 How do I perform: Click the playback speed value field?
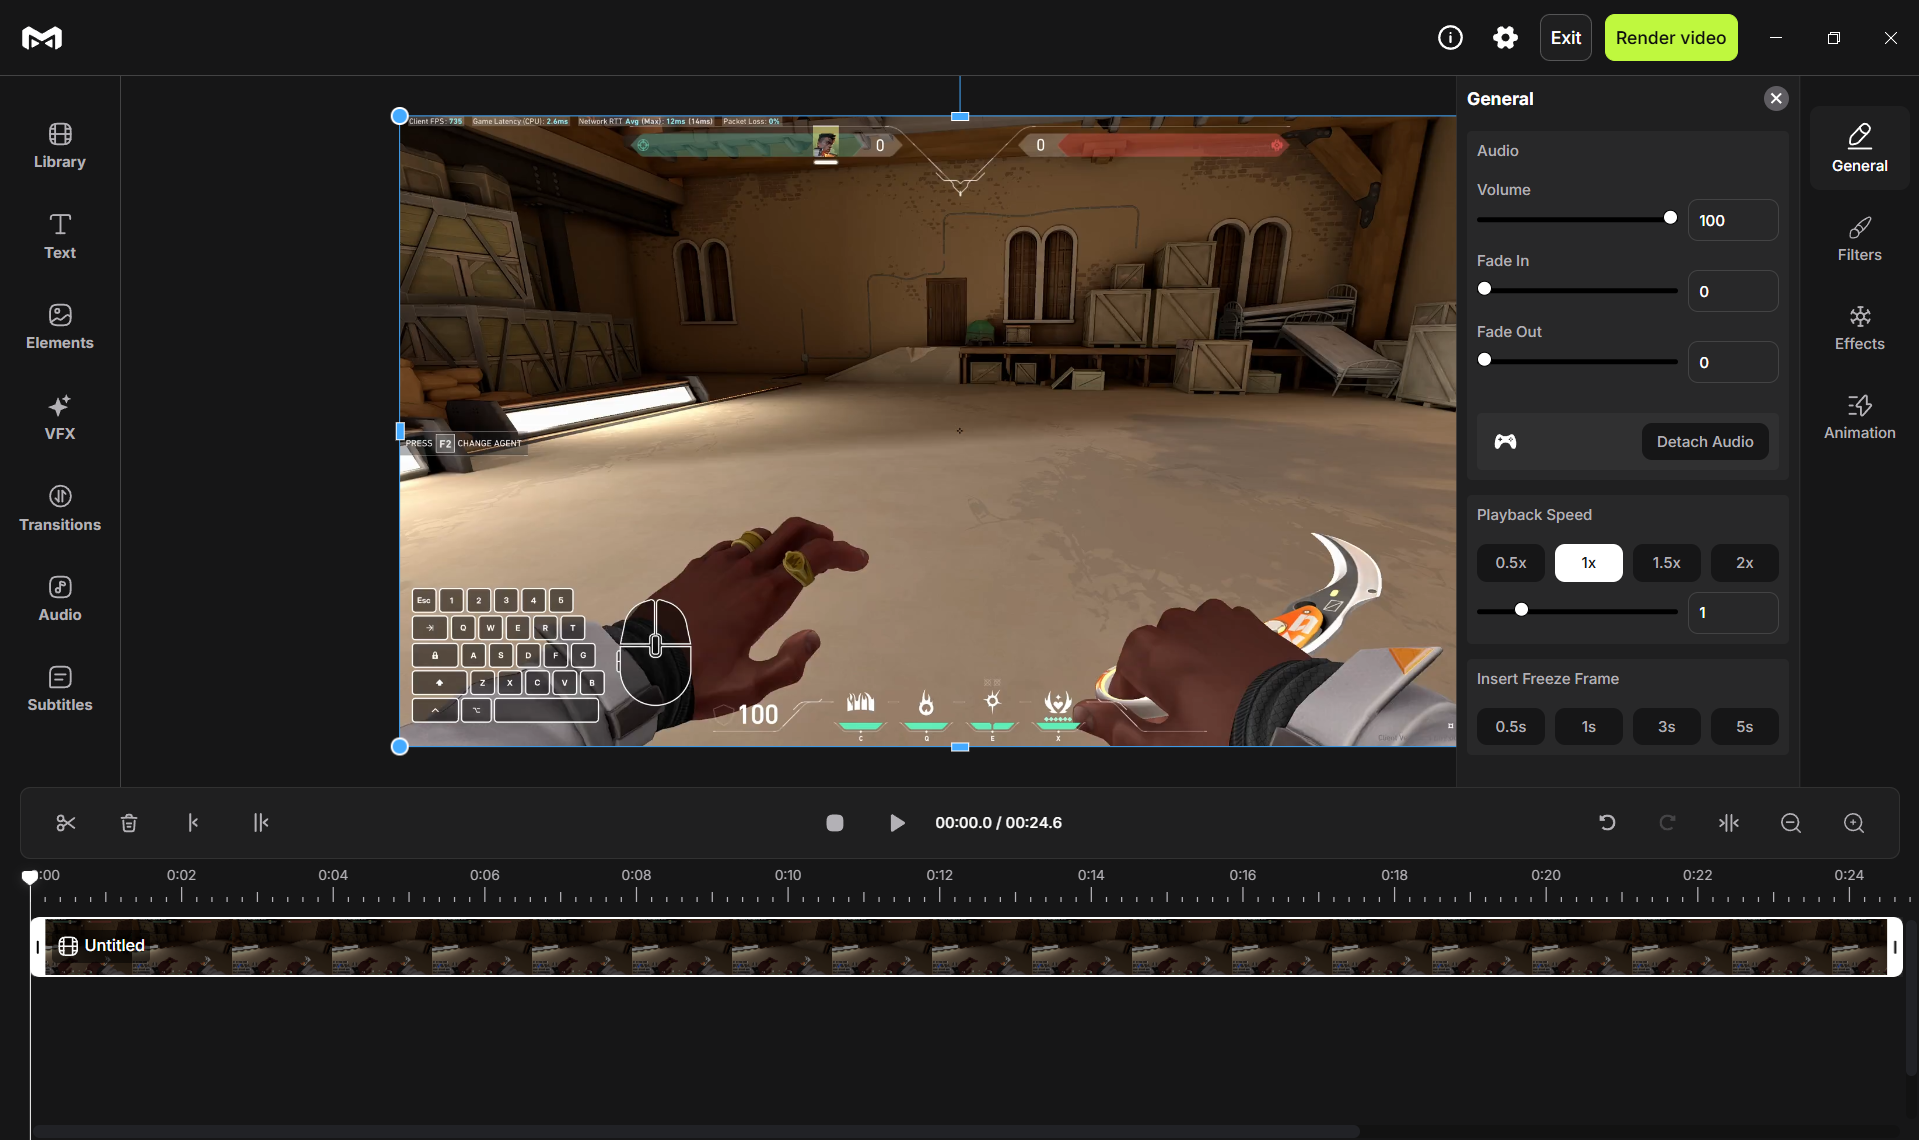1733,612
